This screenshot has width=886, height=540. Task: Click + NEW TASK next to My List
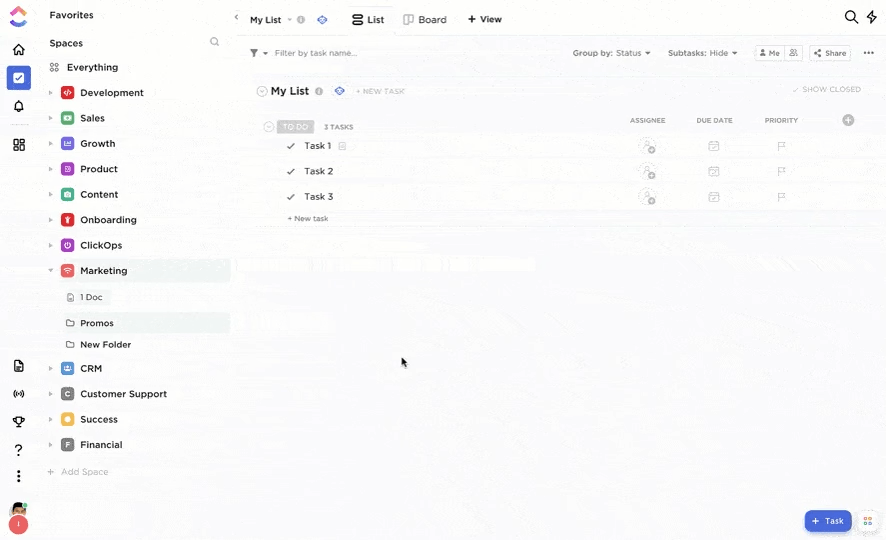[380, 92]
